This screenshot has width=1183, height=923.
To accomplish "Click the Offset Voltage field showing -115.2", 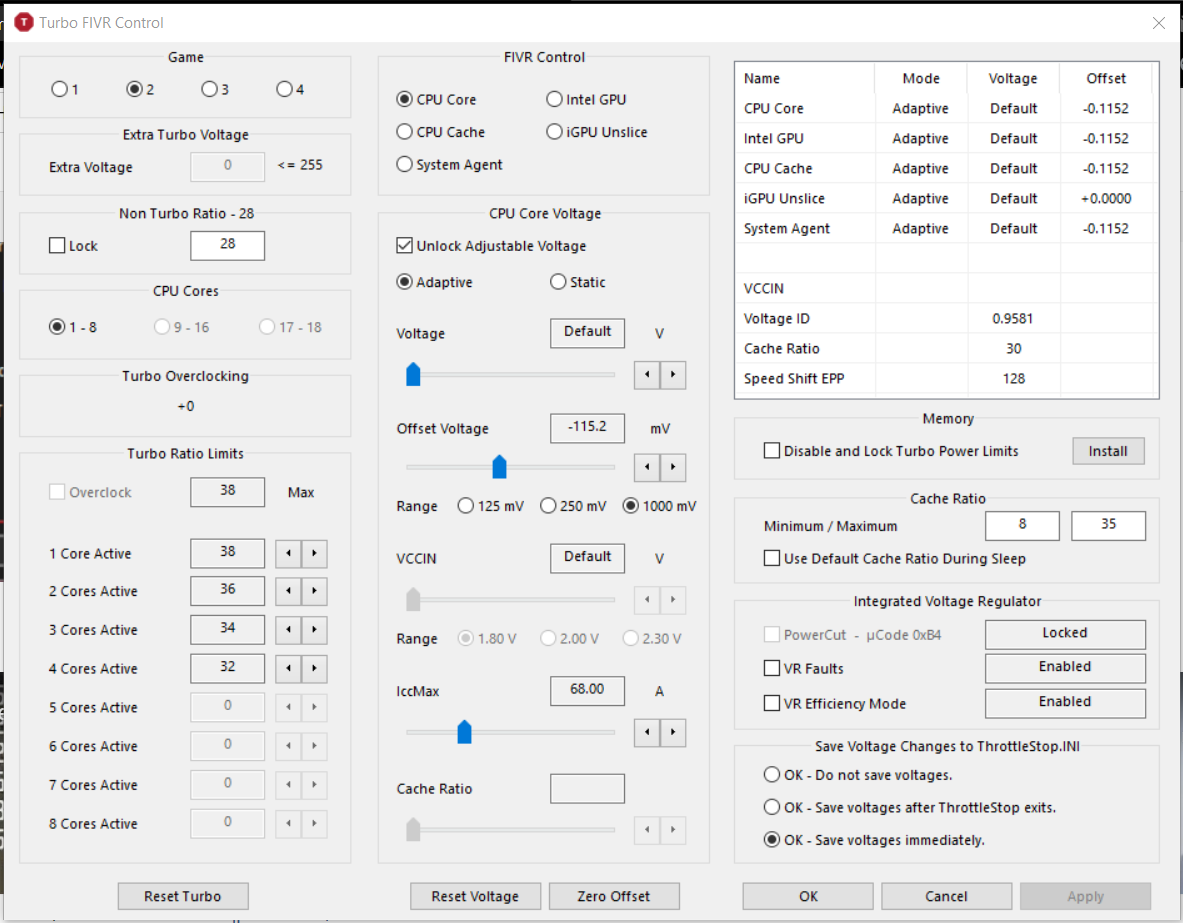I will pos(587,428).
